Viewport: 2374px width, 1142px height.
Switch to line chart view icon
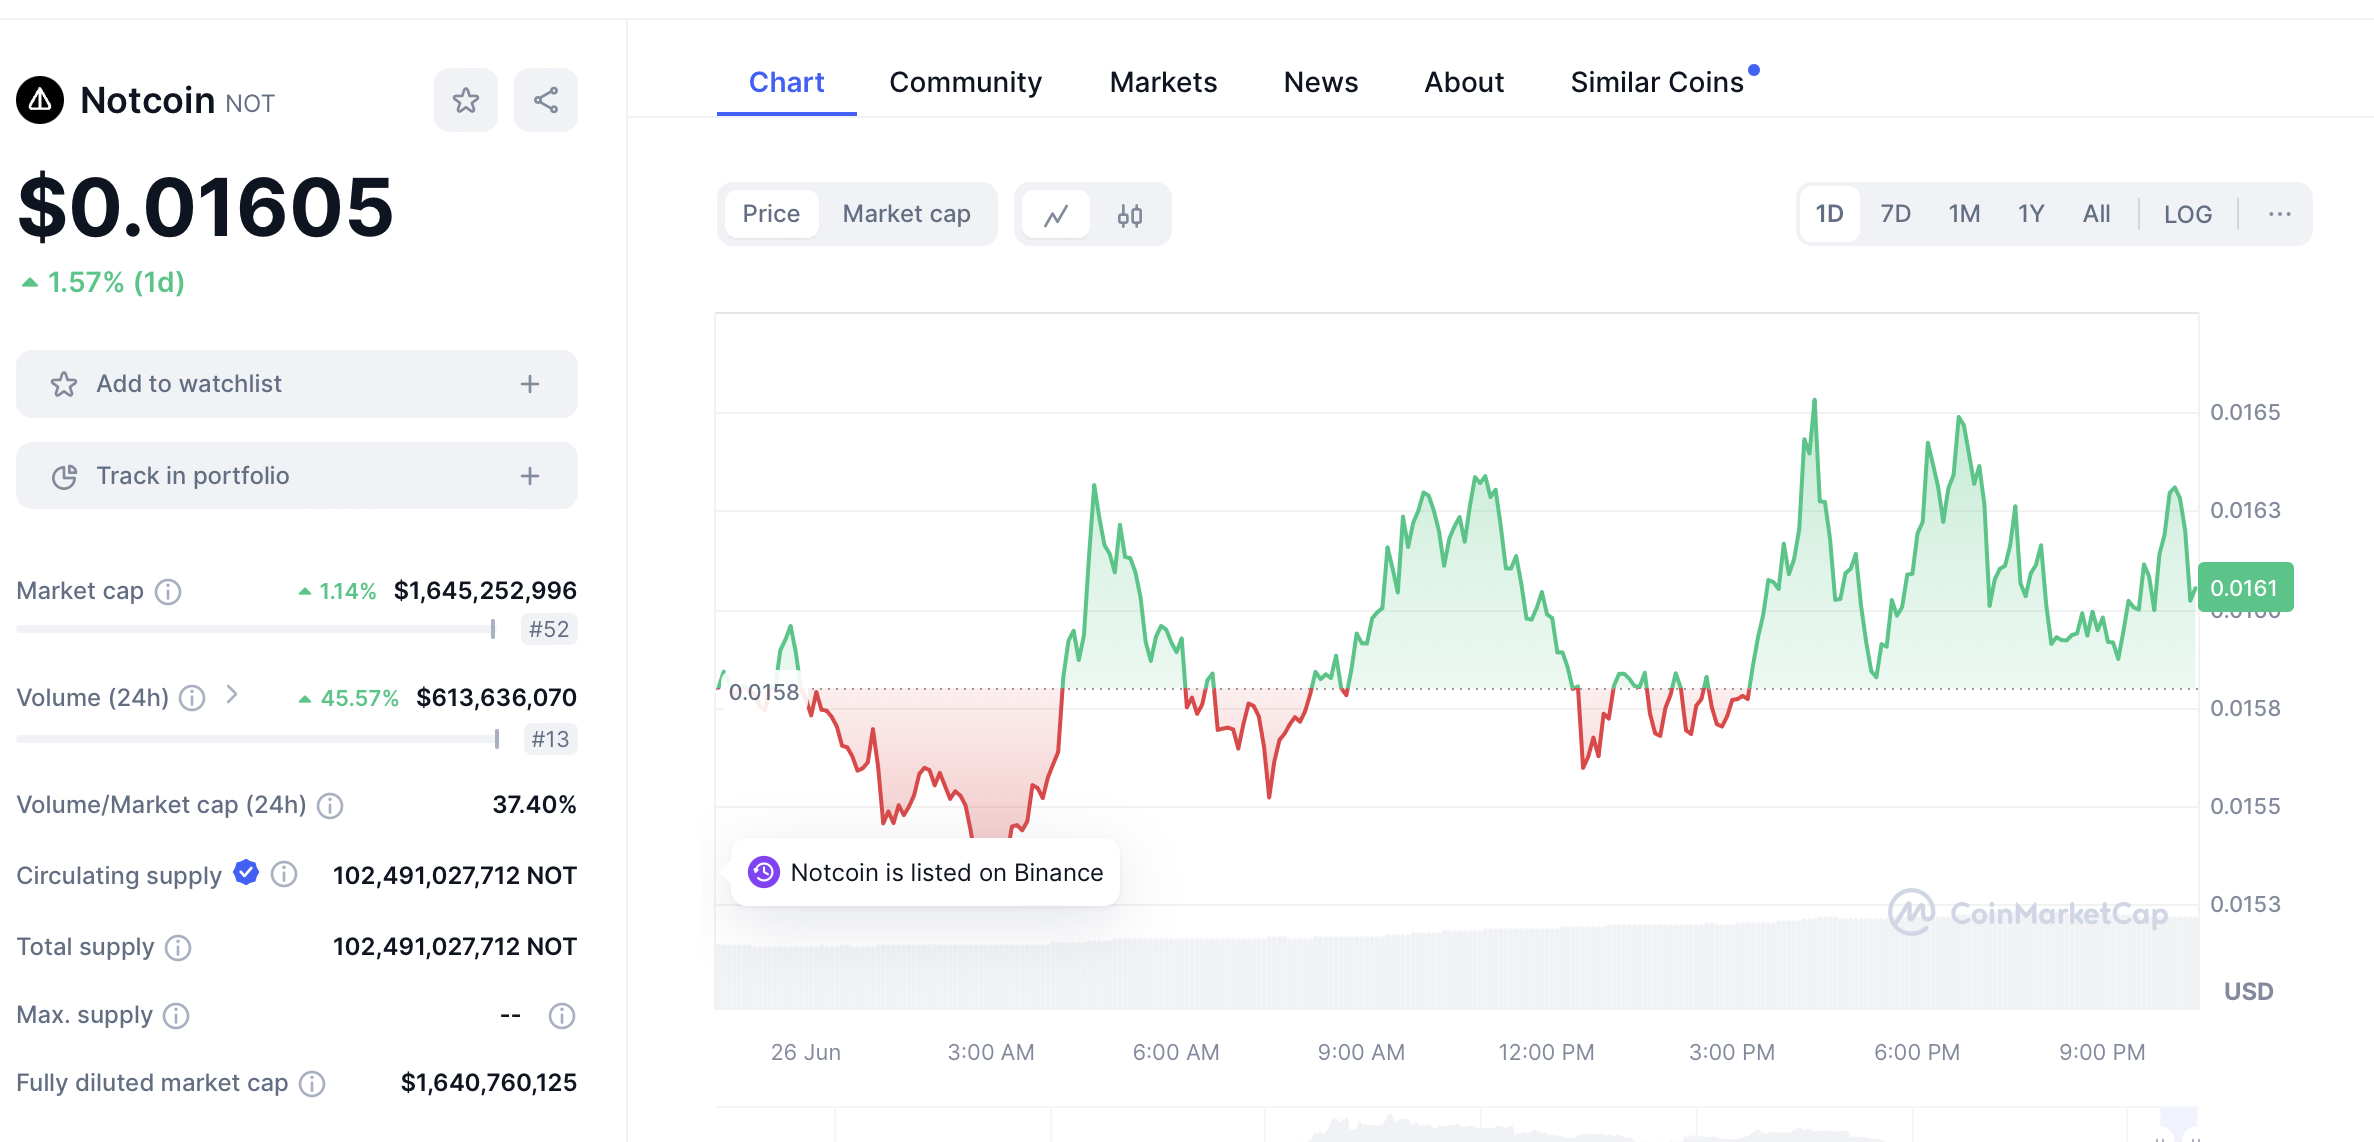[1056, 214]
